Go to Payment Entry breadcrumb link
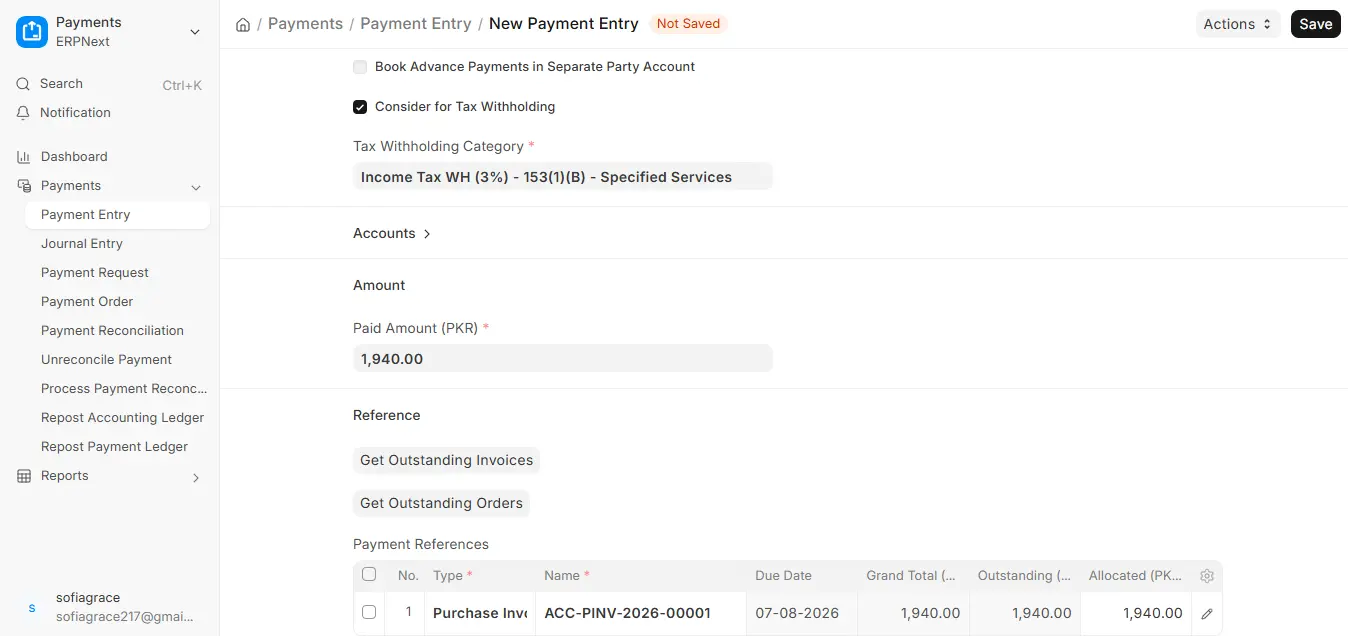Viewport: 1348px width, 636px height. click(416, 24)
